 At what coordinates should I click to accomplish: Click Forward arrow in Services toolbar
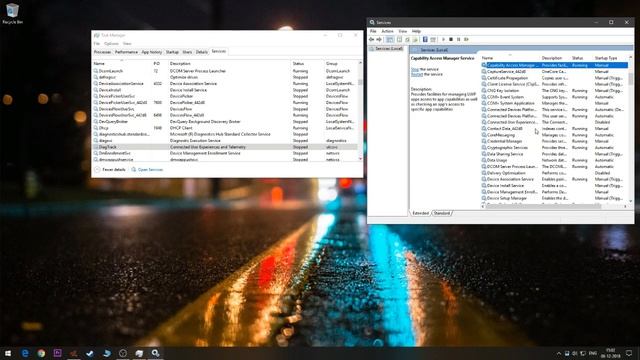click(379, 40)
